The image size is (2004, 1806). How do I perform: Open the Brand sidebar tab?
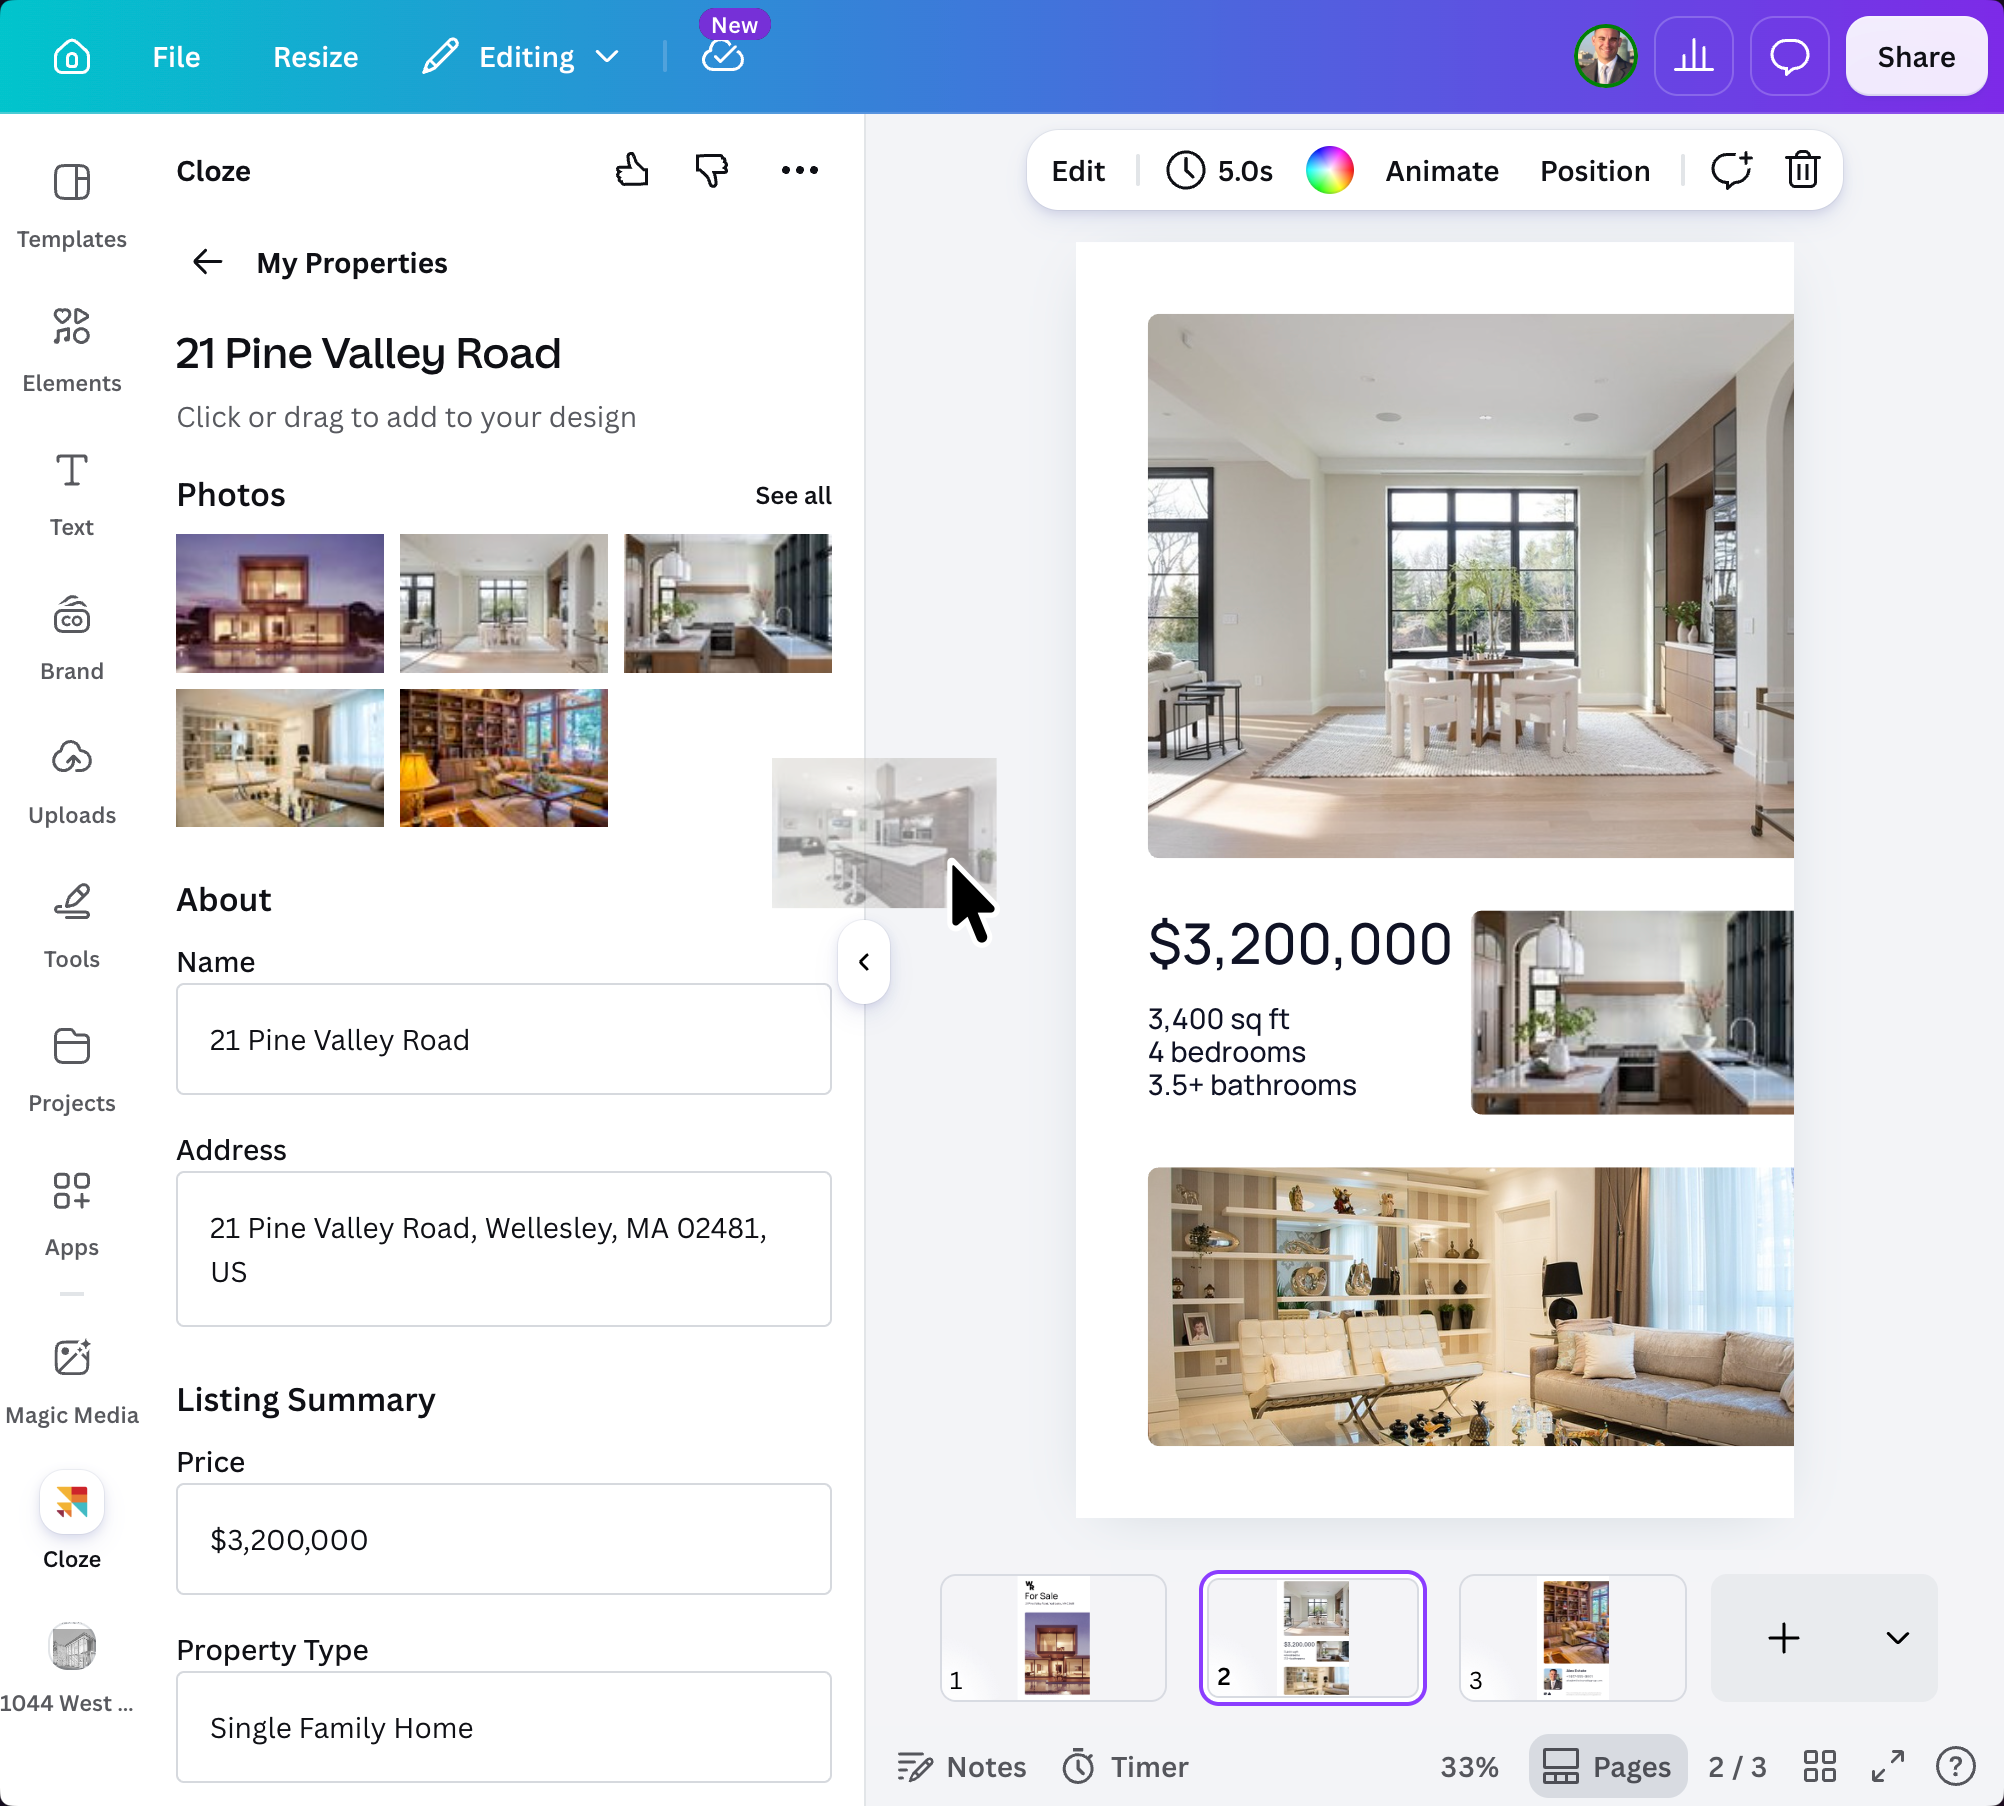(72, 639)
